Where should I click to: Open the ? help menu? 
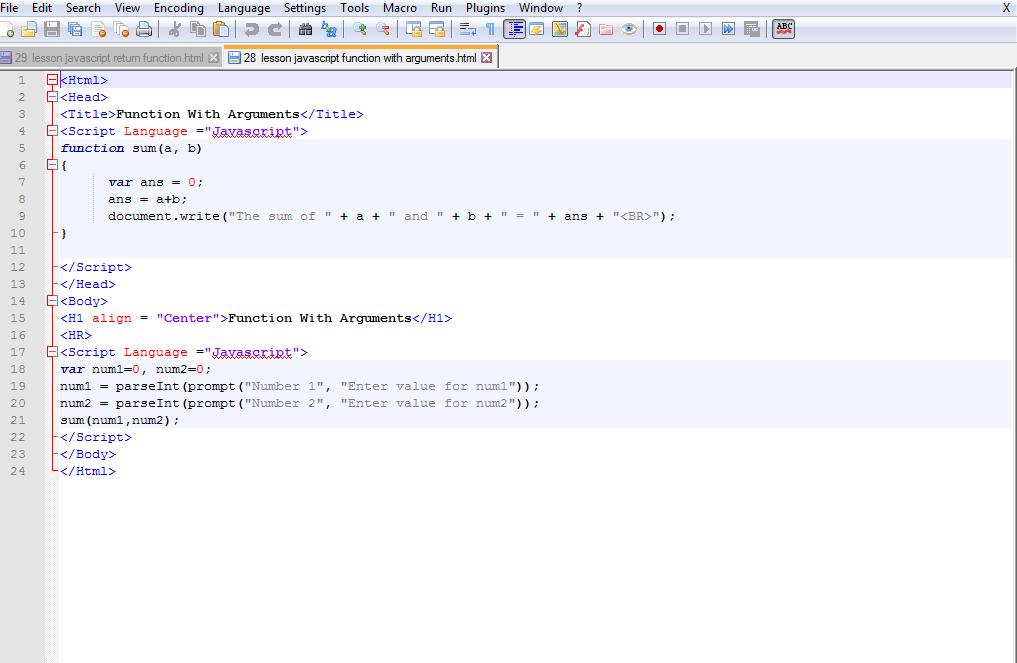(x=579, y=8)
